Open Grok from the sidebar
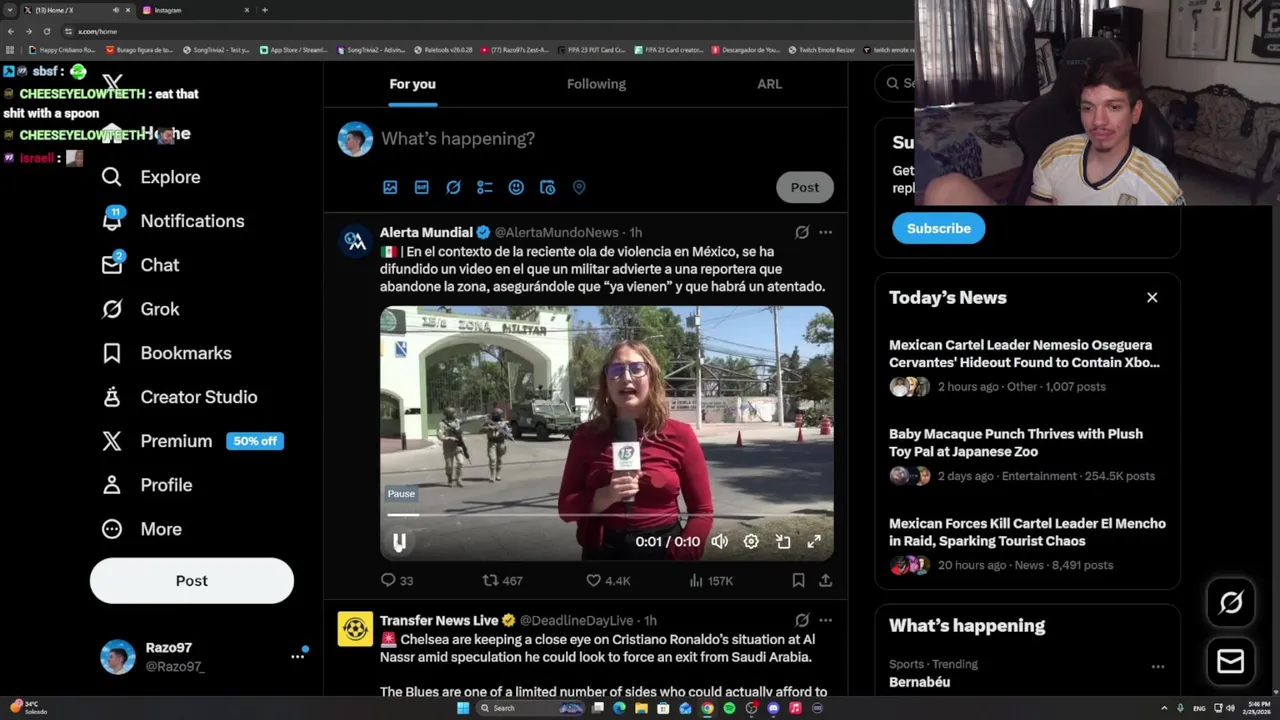This screenshot has width=1280, height=720. point(140,309)
